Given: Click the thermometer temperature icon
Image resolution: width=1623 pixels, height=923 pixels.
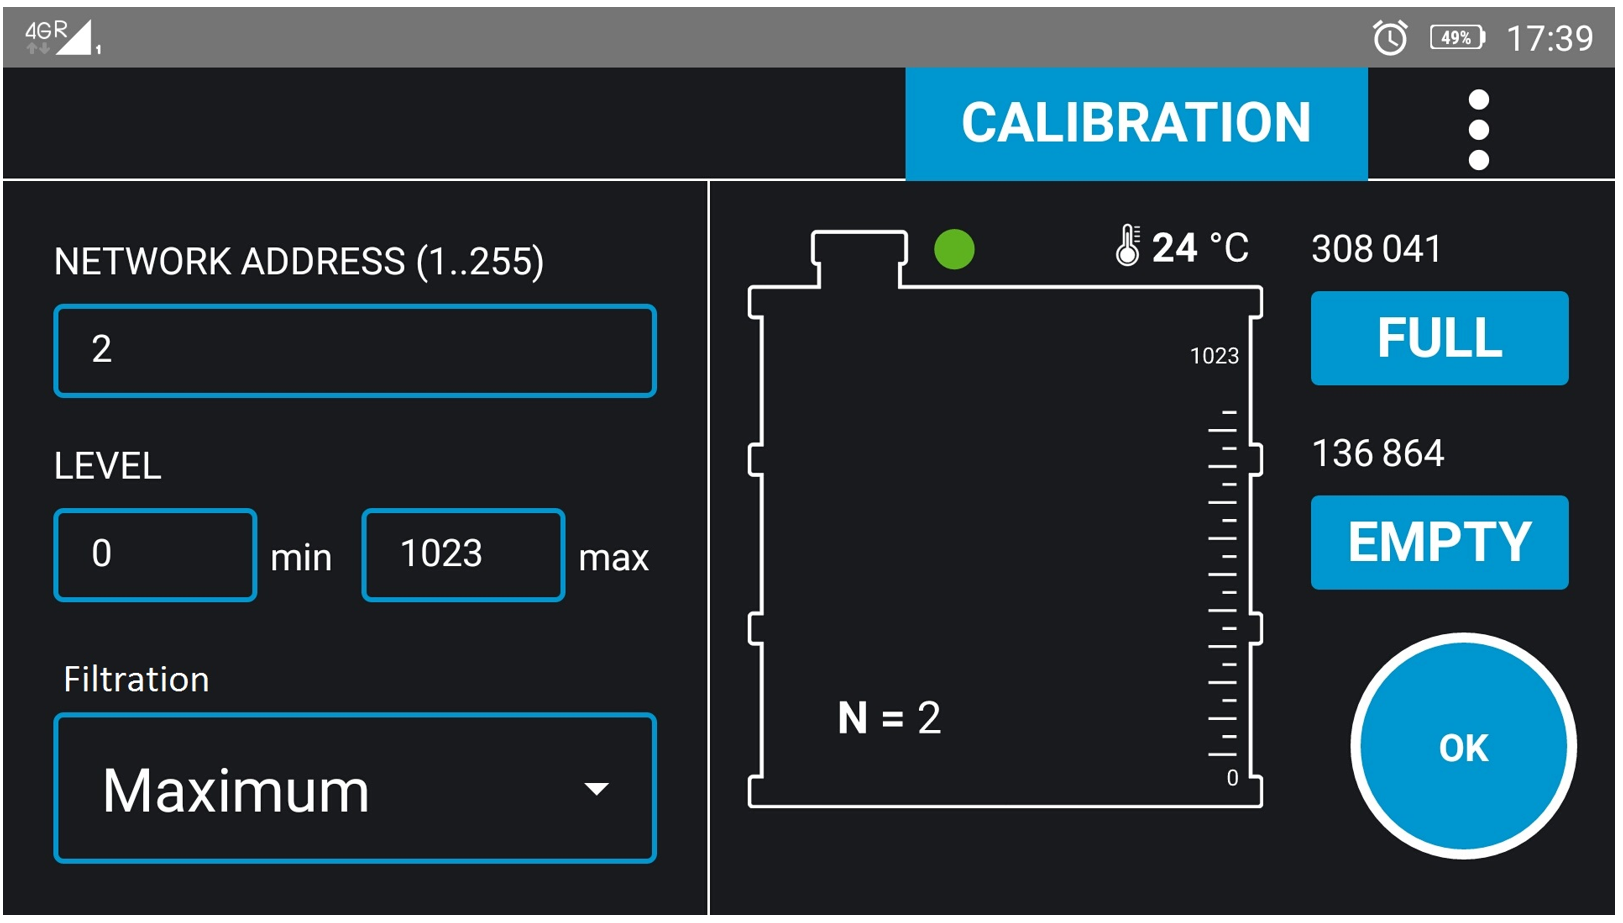Looking at the screenshot, I should [1127, 245].
